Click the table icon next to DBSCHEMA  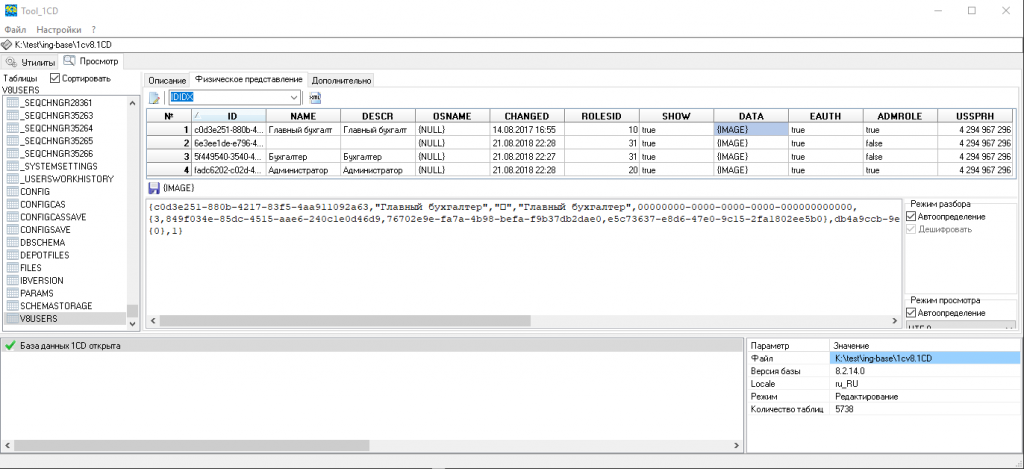click(12, 242)
